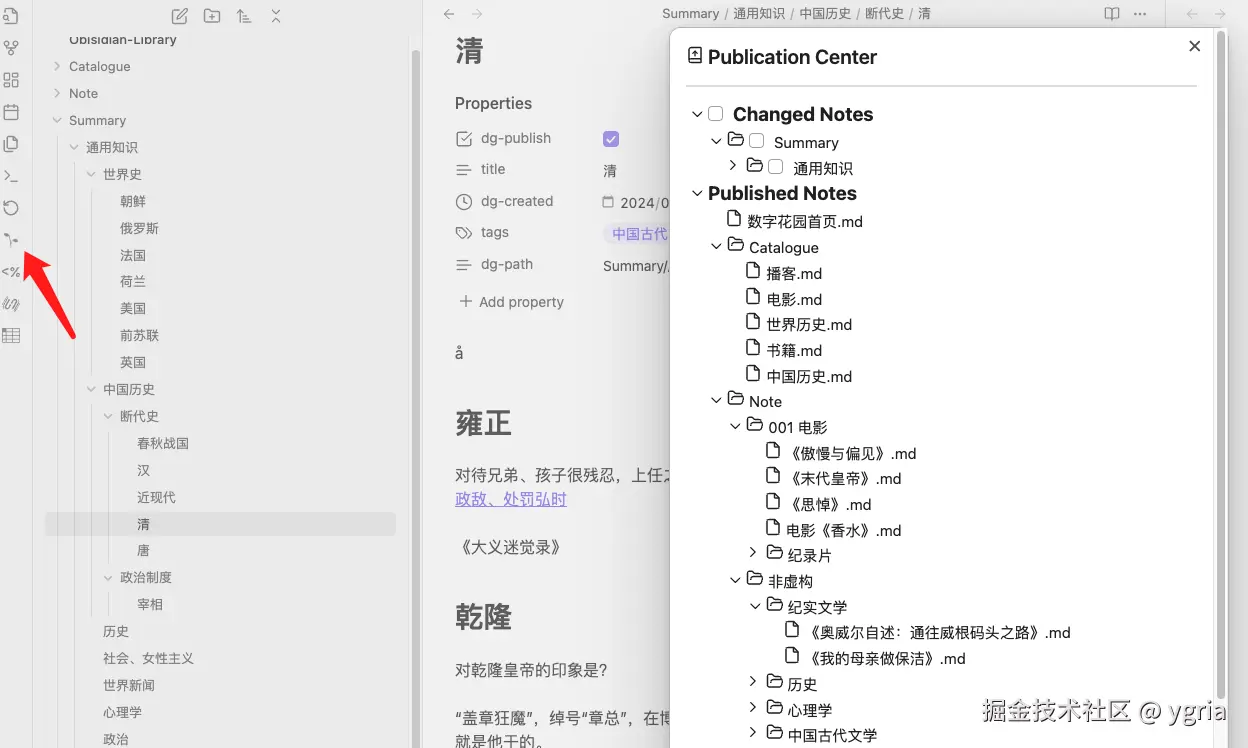Select the 中国历史 breadcrumb item

tap(825, 14)
